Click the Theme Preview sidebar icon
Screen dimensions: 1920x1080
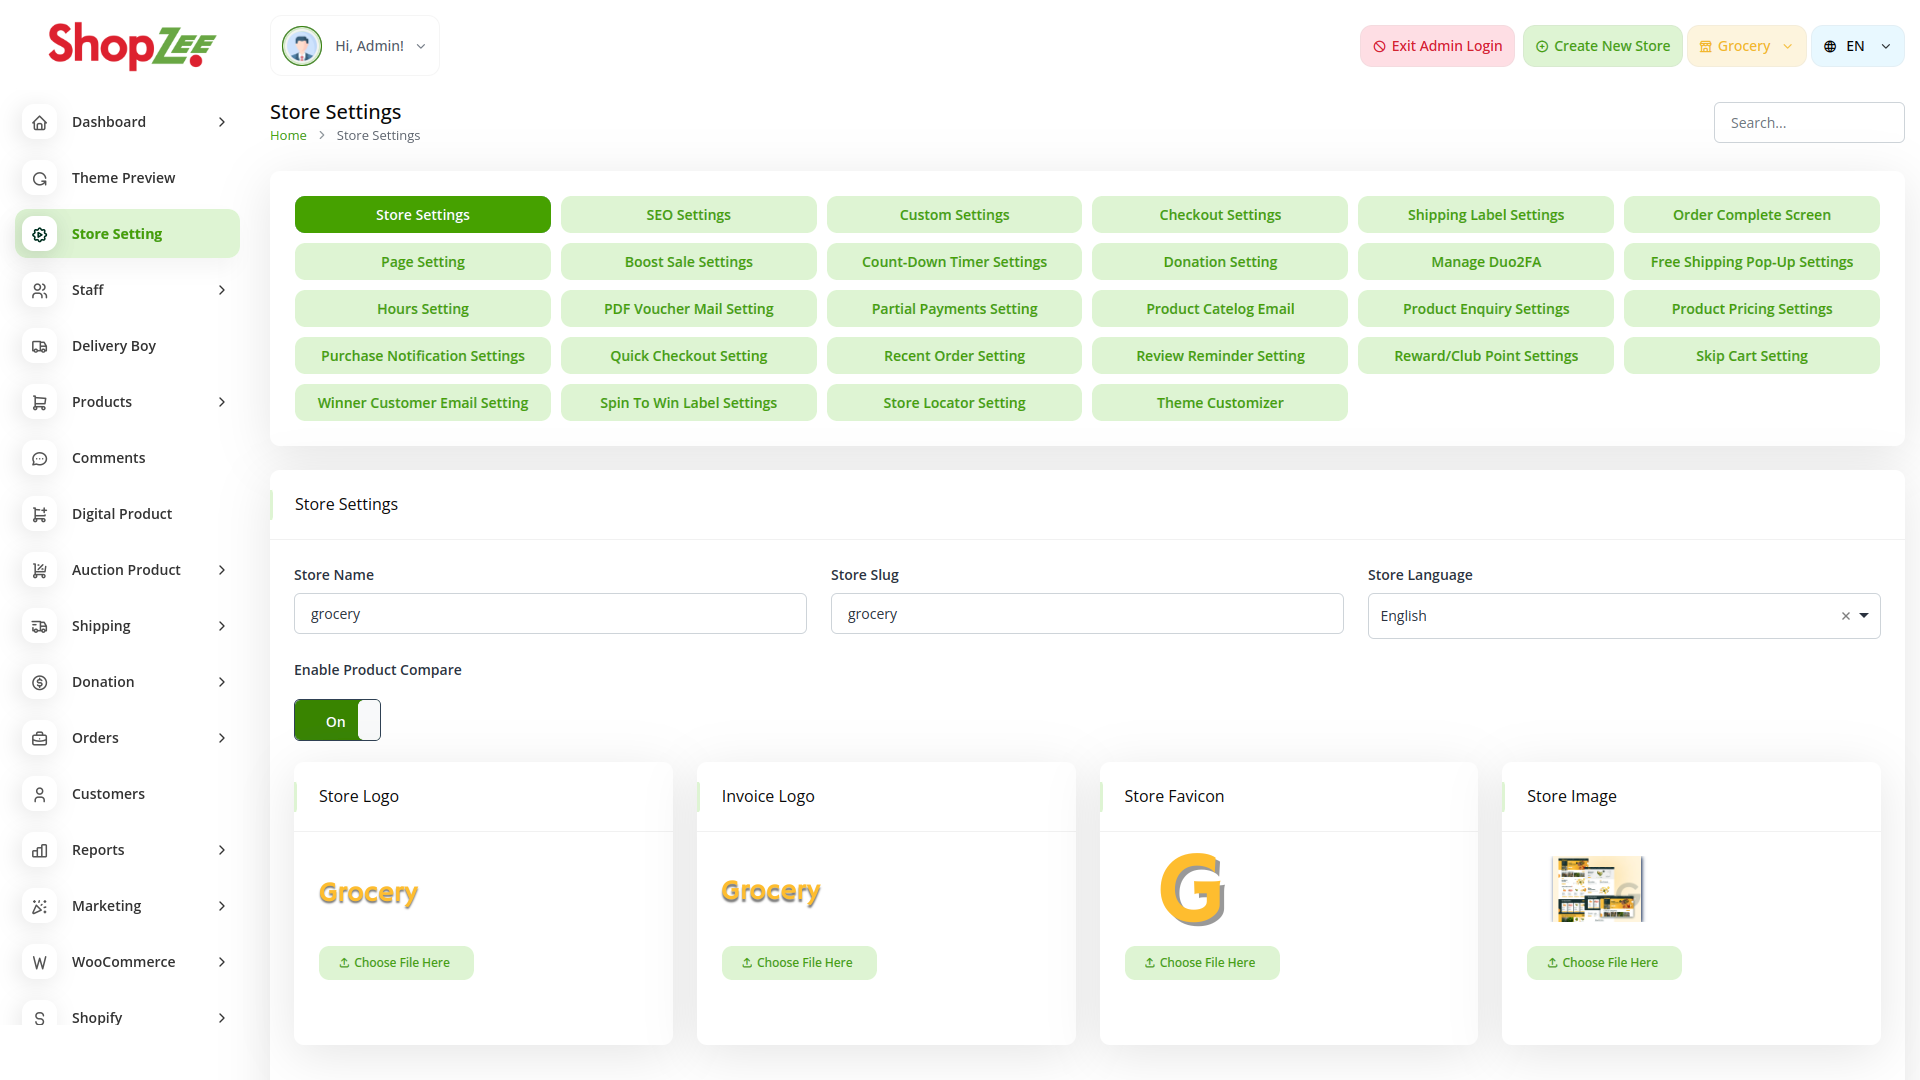tap(40, 178)
